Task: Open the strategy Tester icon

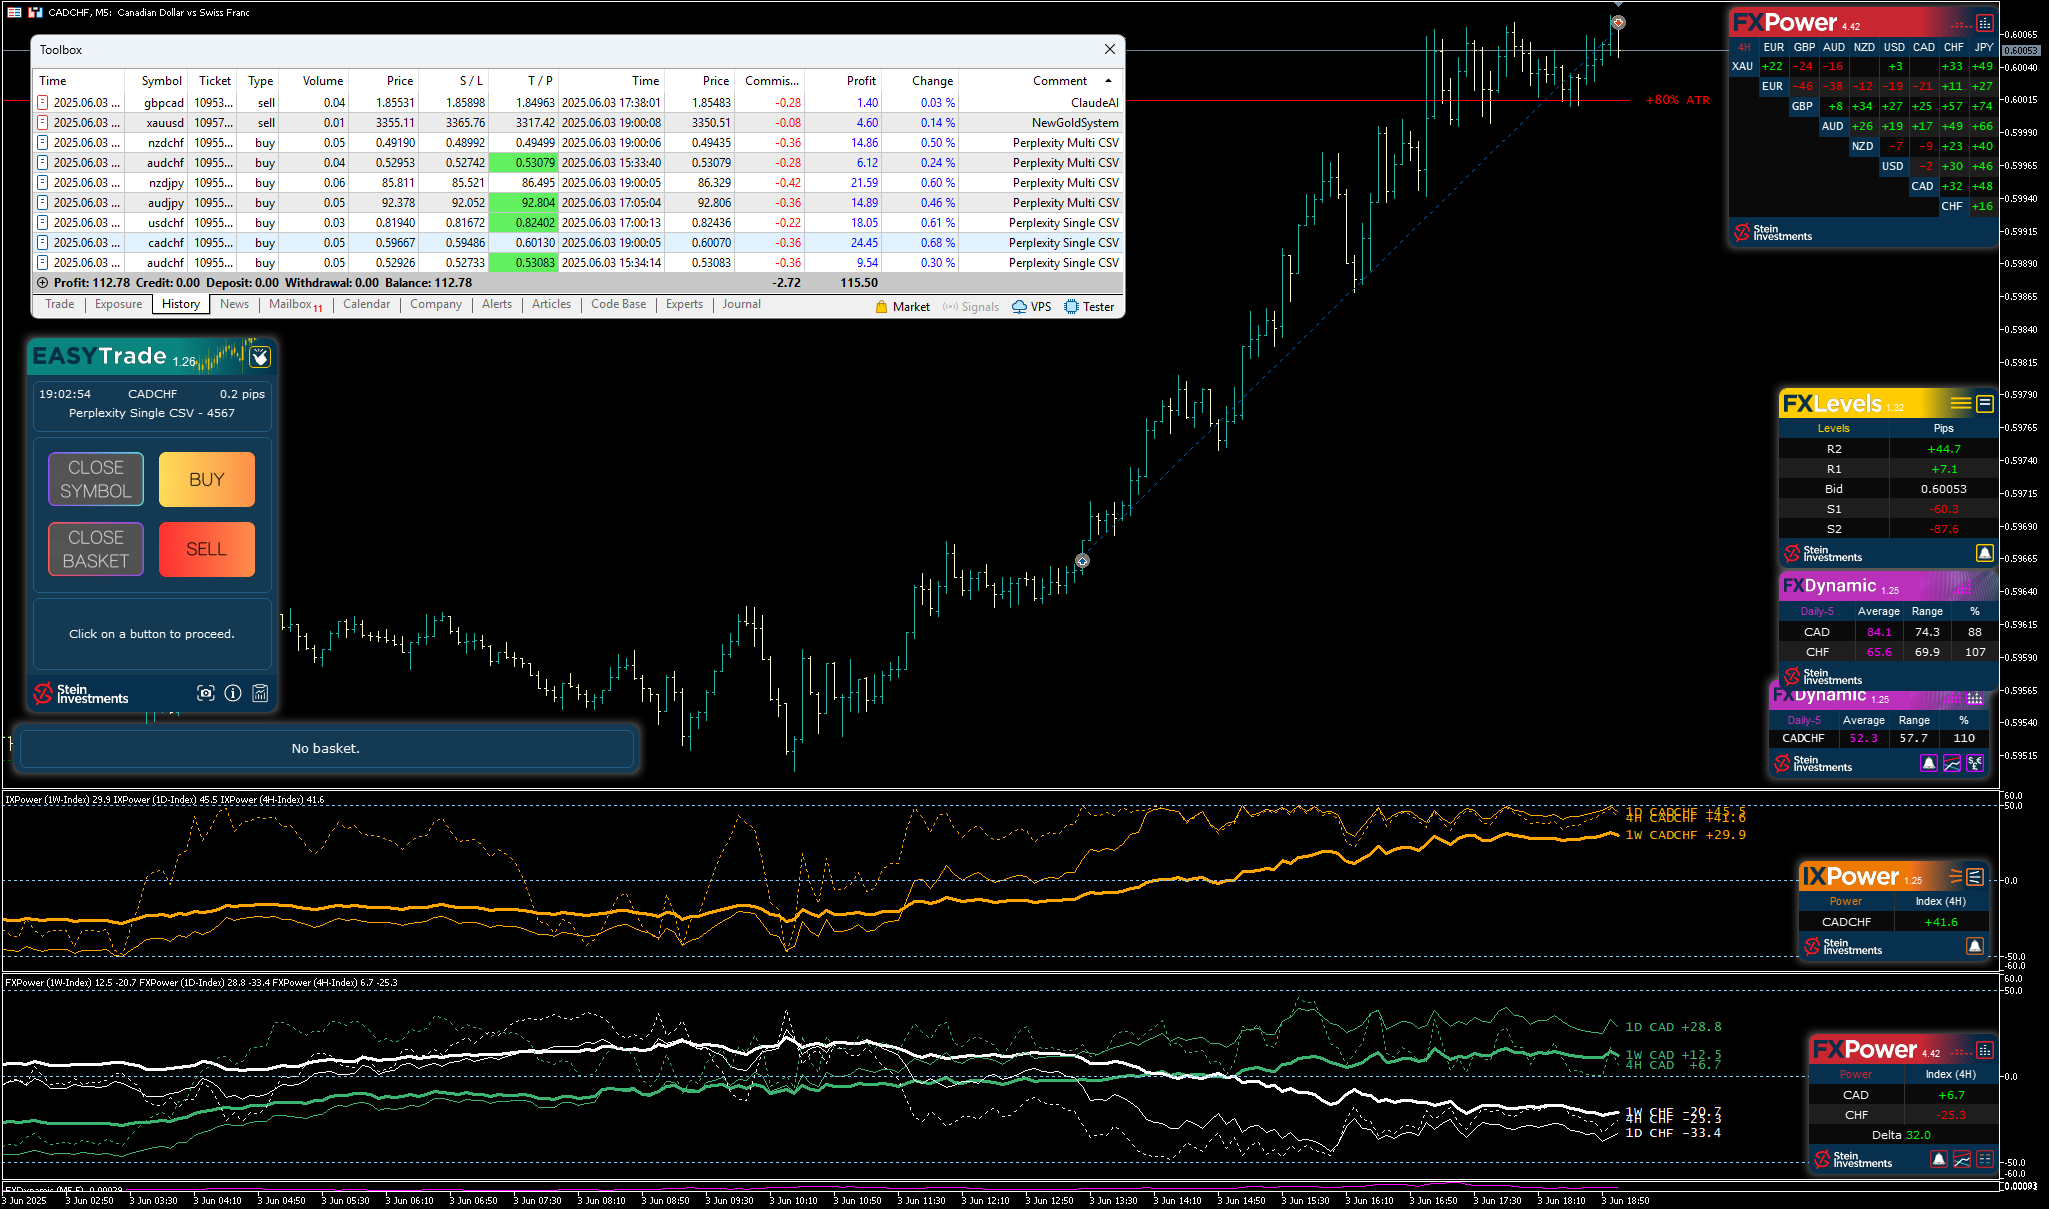Action: click(1072, 307)
